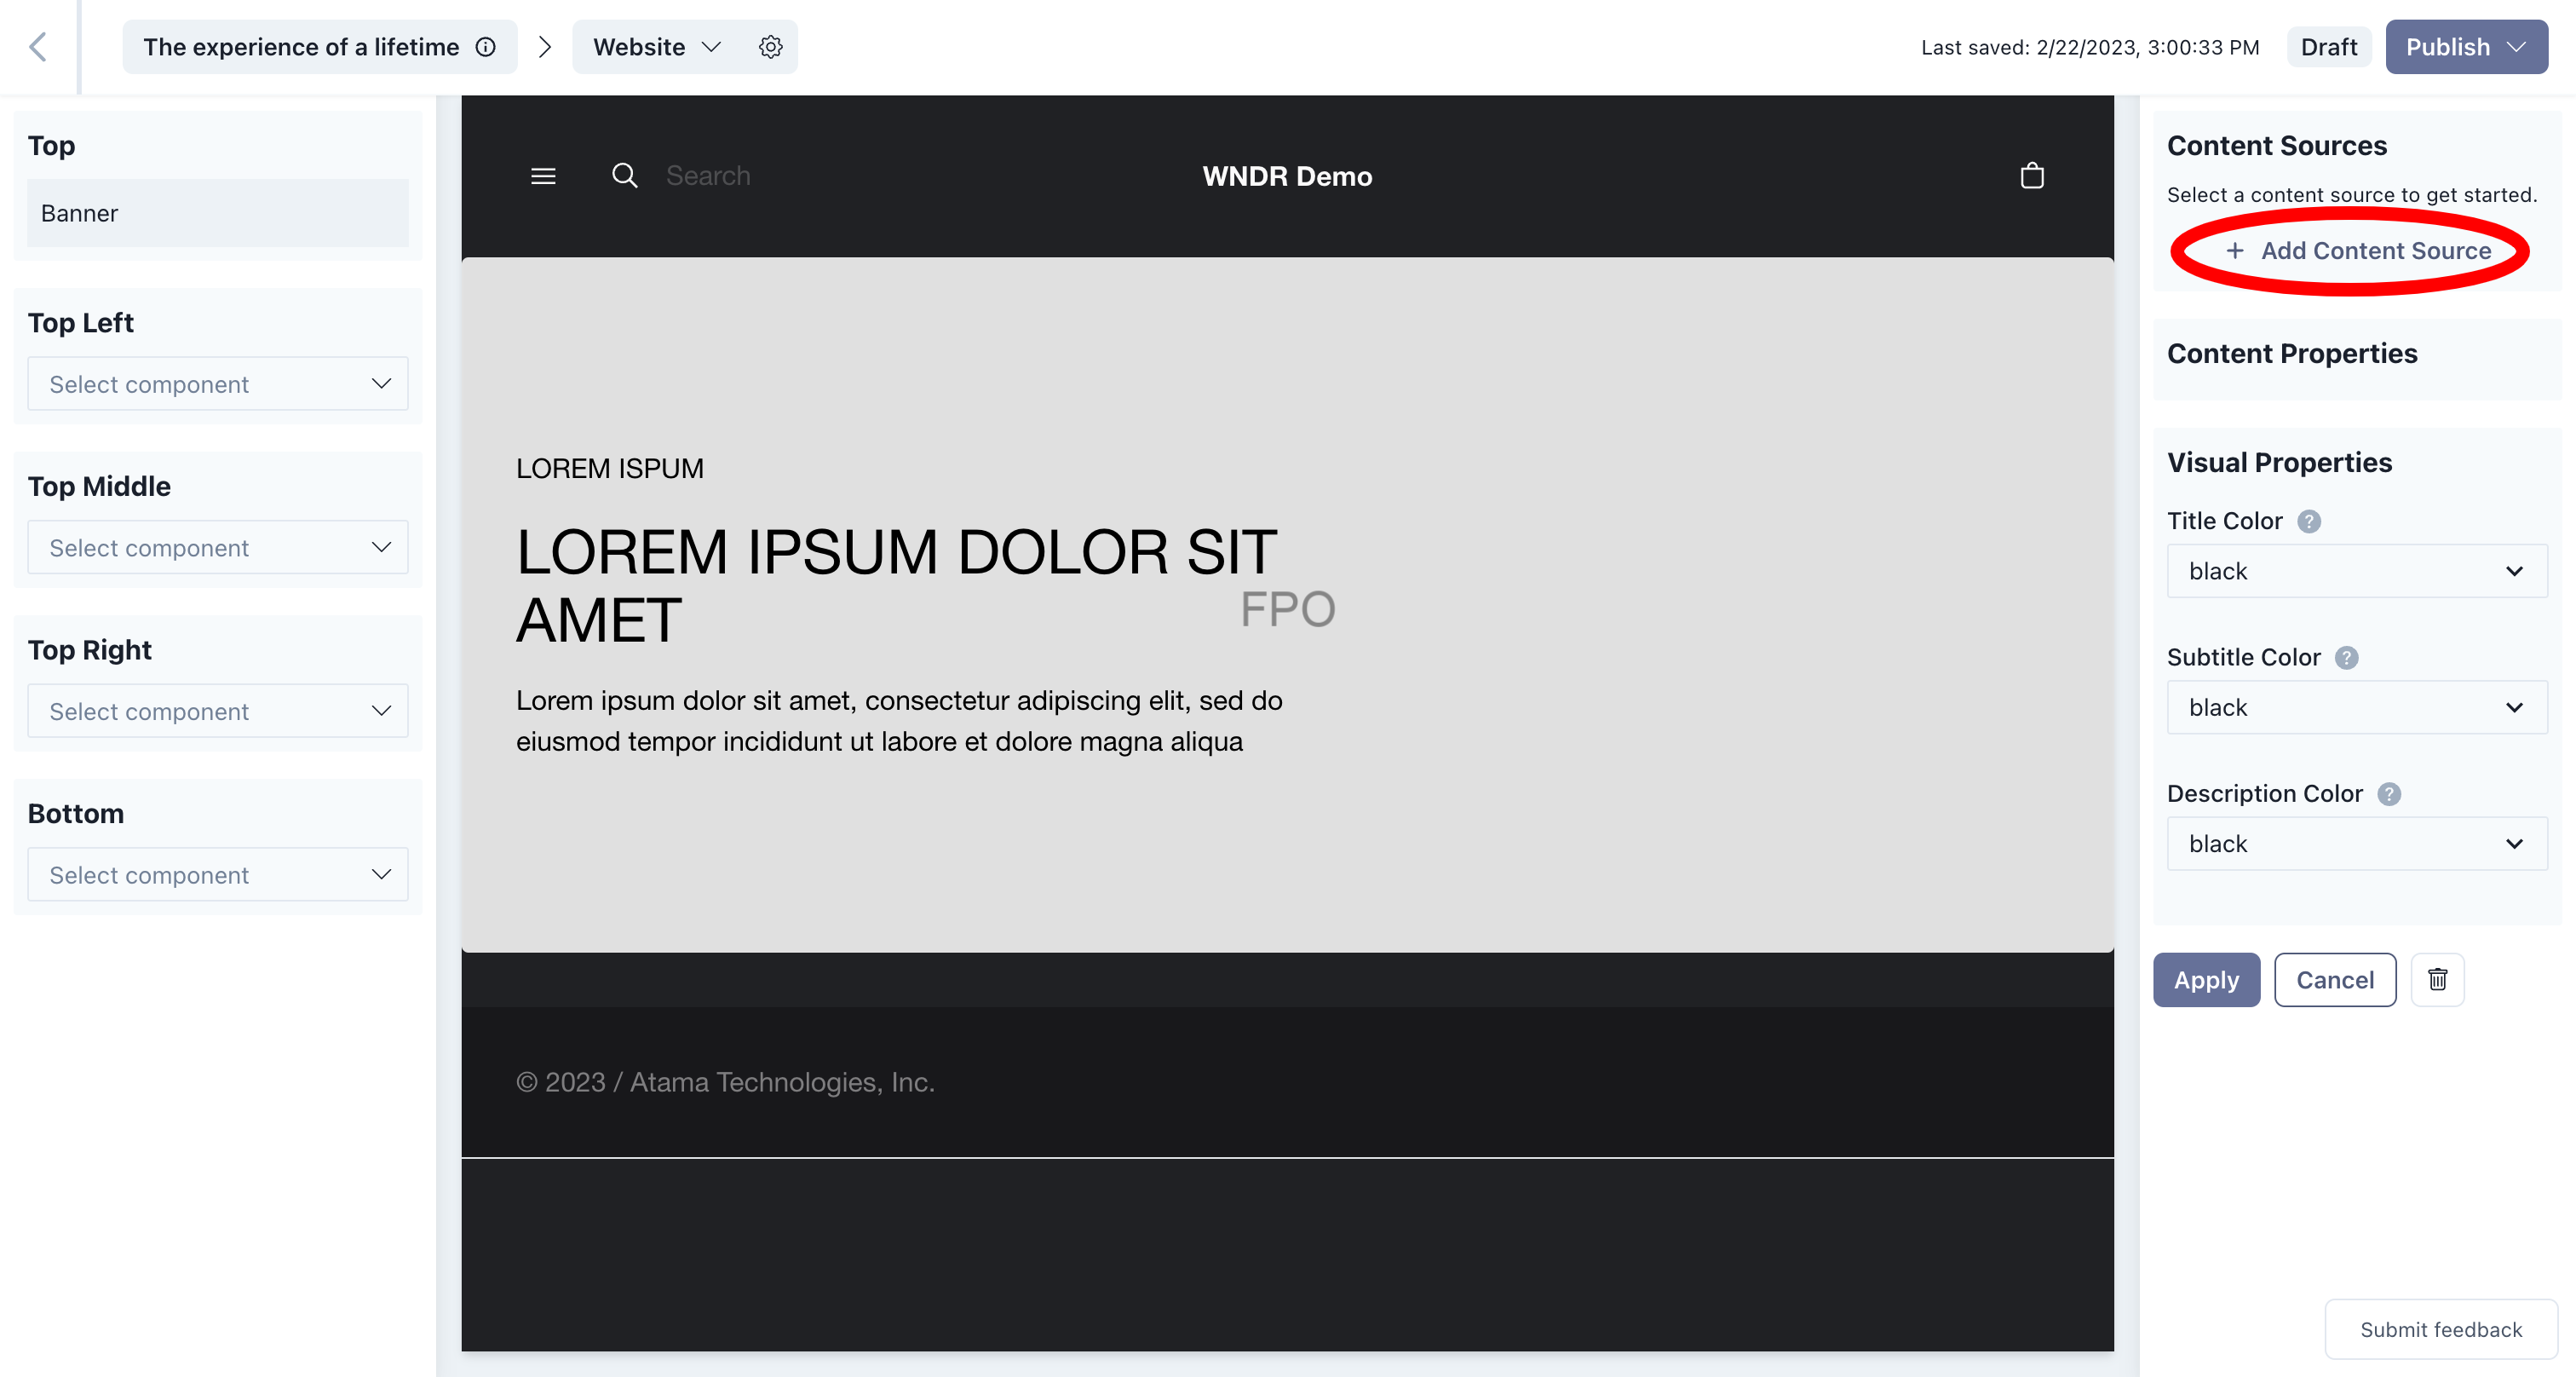This screenshot has height=1377, width=2576.
Task: Click Apply to save visual properties
Action: [2206, 980]
